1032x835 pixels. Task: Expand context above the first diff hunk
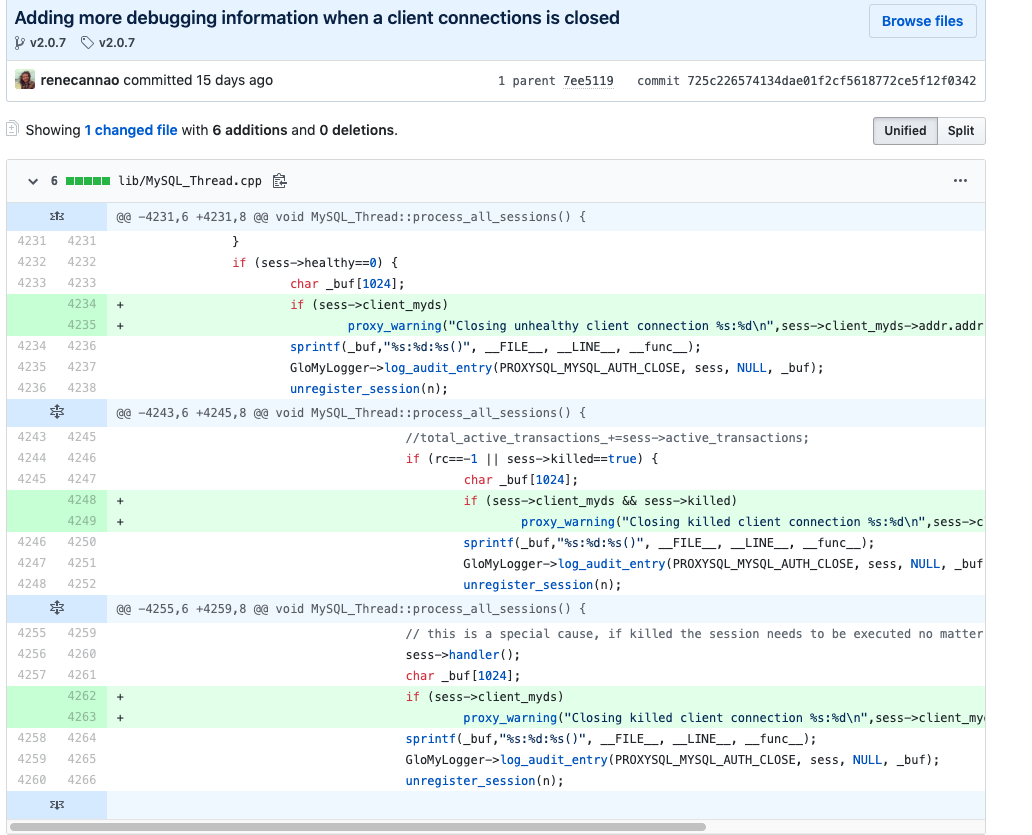click(x=57, y=216)
